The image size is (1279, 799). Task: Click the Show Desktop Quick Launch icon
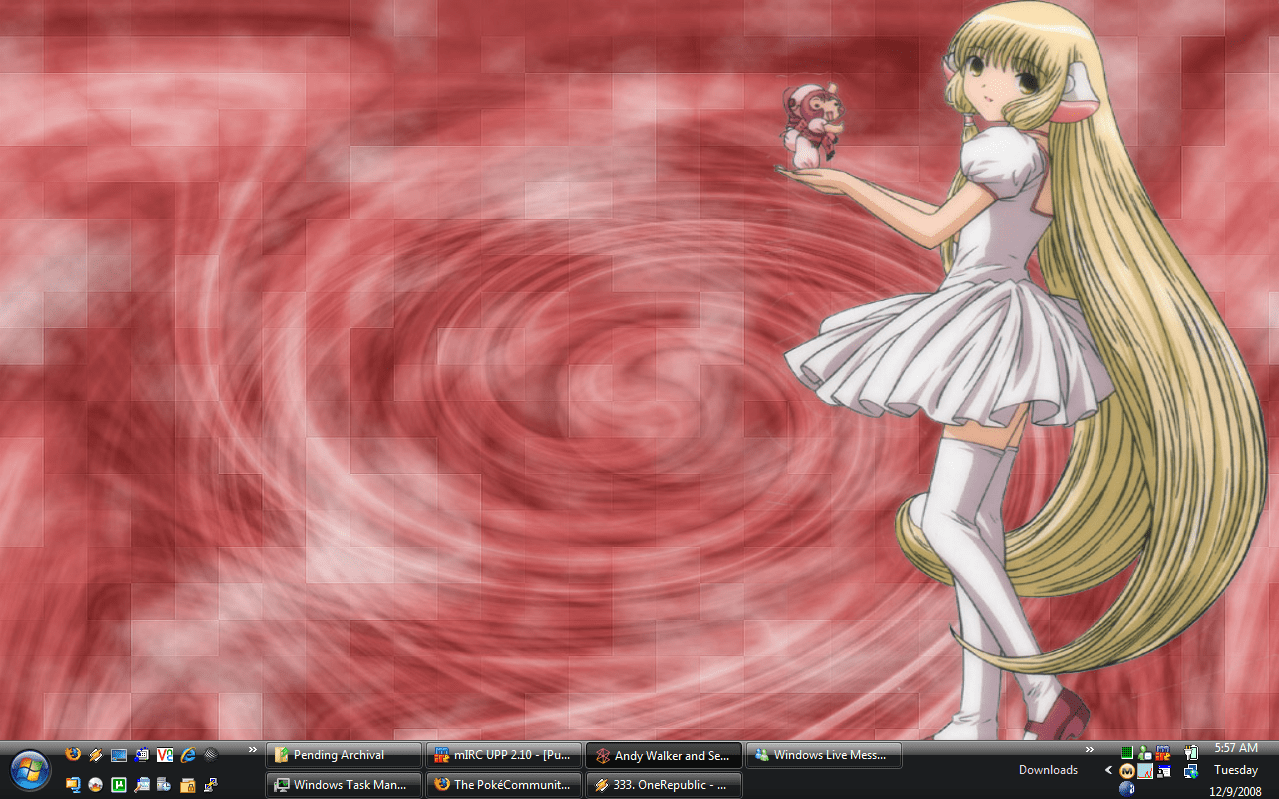click(x=119, y=755)
